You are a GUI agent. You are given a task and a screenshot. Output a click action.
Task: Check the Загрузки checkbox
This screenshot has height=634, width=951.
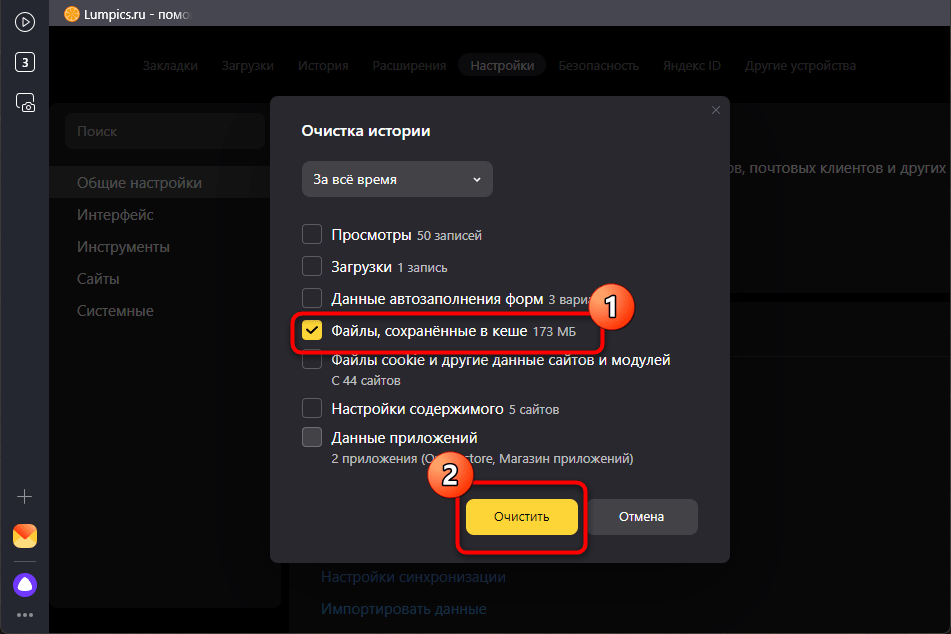312,266
